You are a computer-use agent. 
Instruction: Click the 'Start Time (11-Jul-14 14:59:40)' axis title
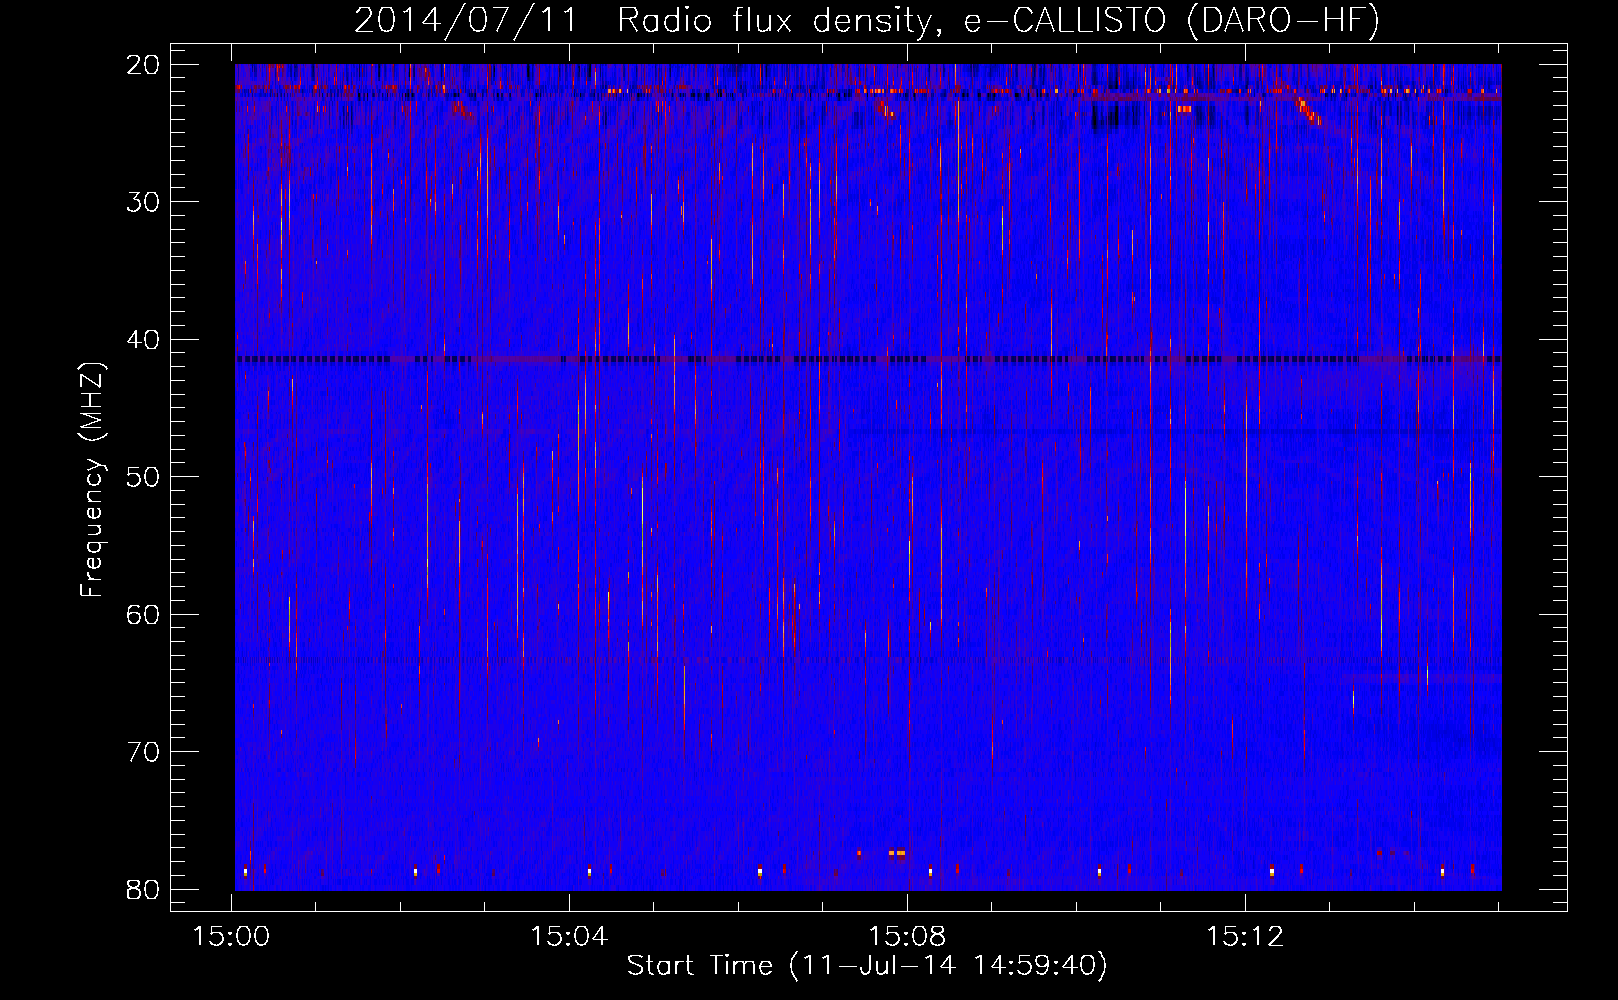pyautogui.click(x=867, y=966)
